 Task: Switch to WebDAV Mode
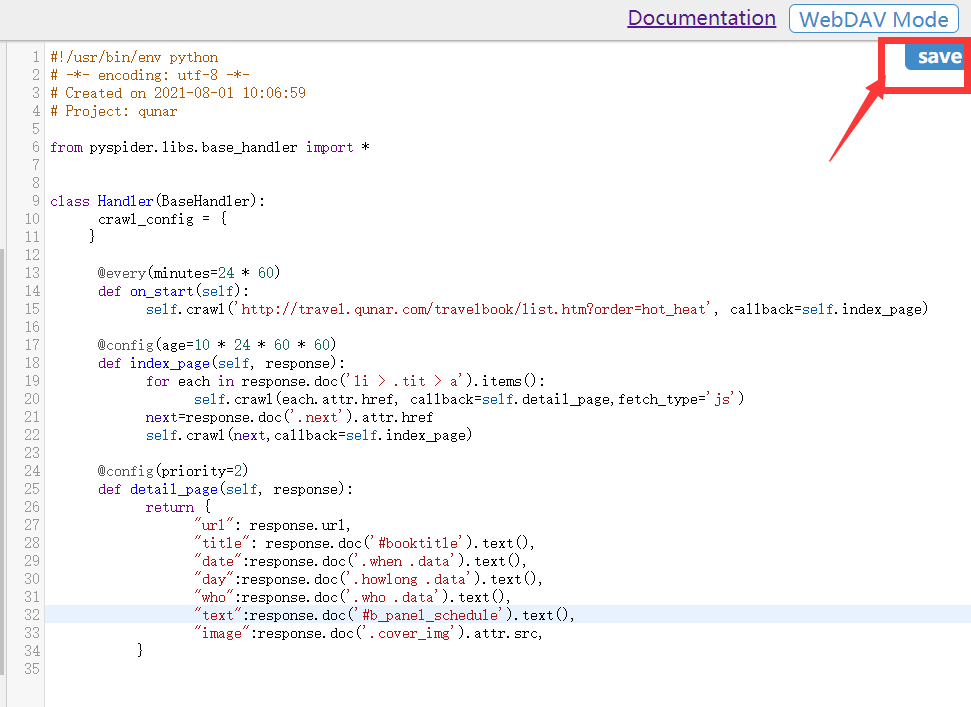[874, 19]
